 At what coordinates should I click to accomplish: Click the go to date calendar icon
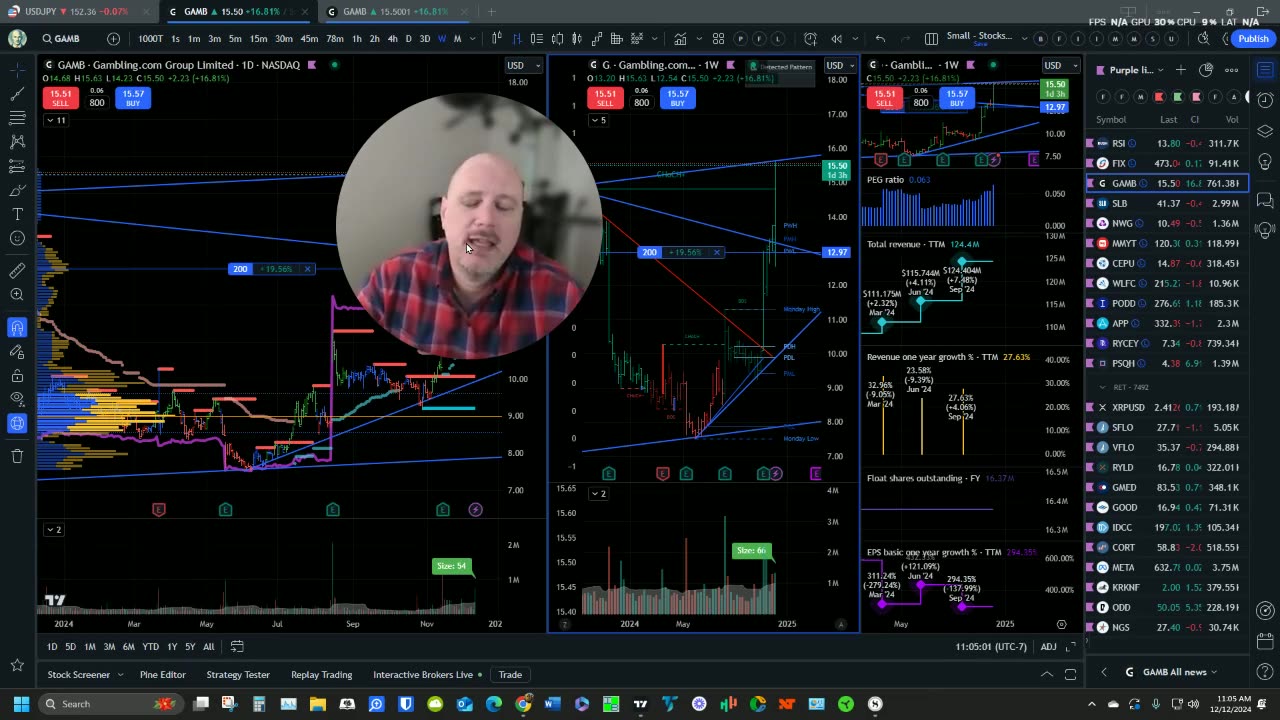[x=237, y=647]
